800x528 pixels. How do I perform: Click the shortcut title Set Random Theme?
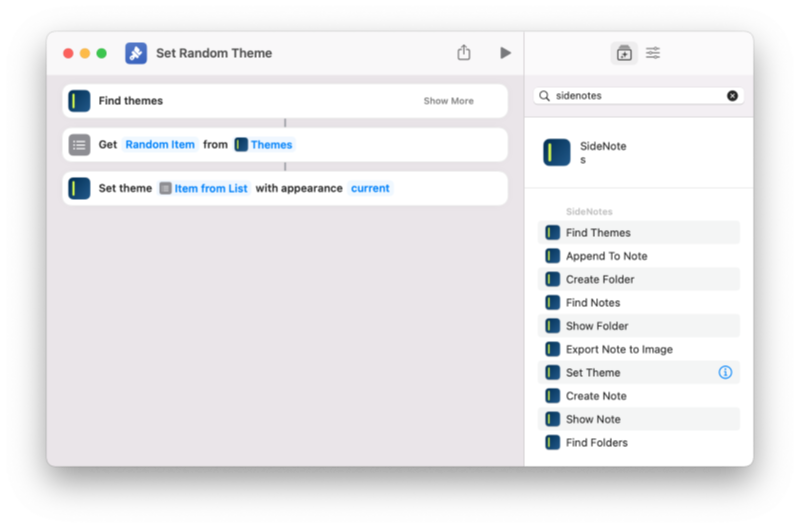pyautogui.click(x=214, y=53)
